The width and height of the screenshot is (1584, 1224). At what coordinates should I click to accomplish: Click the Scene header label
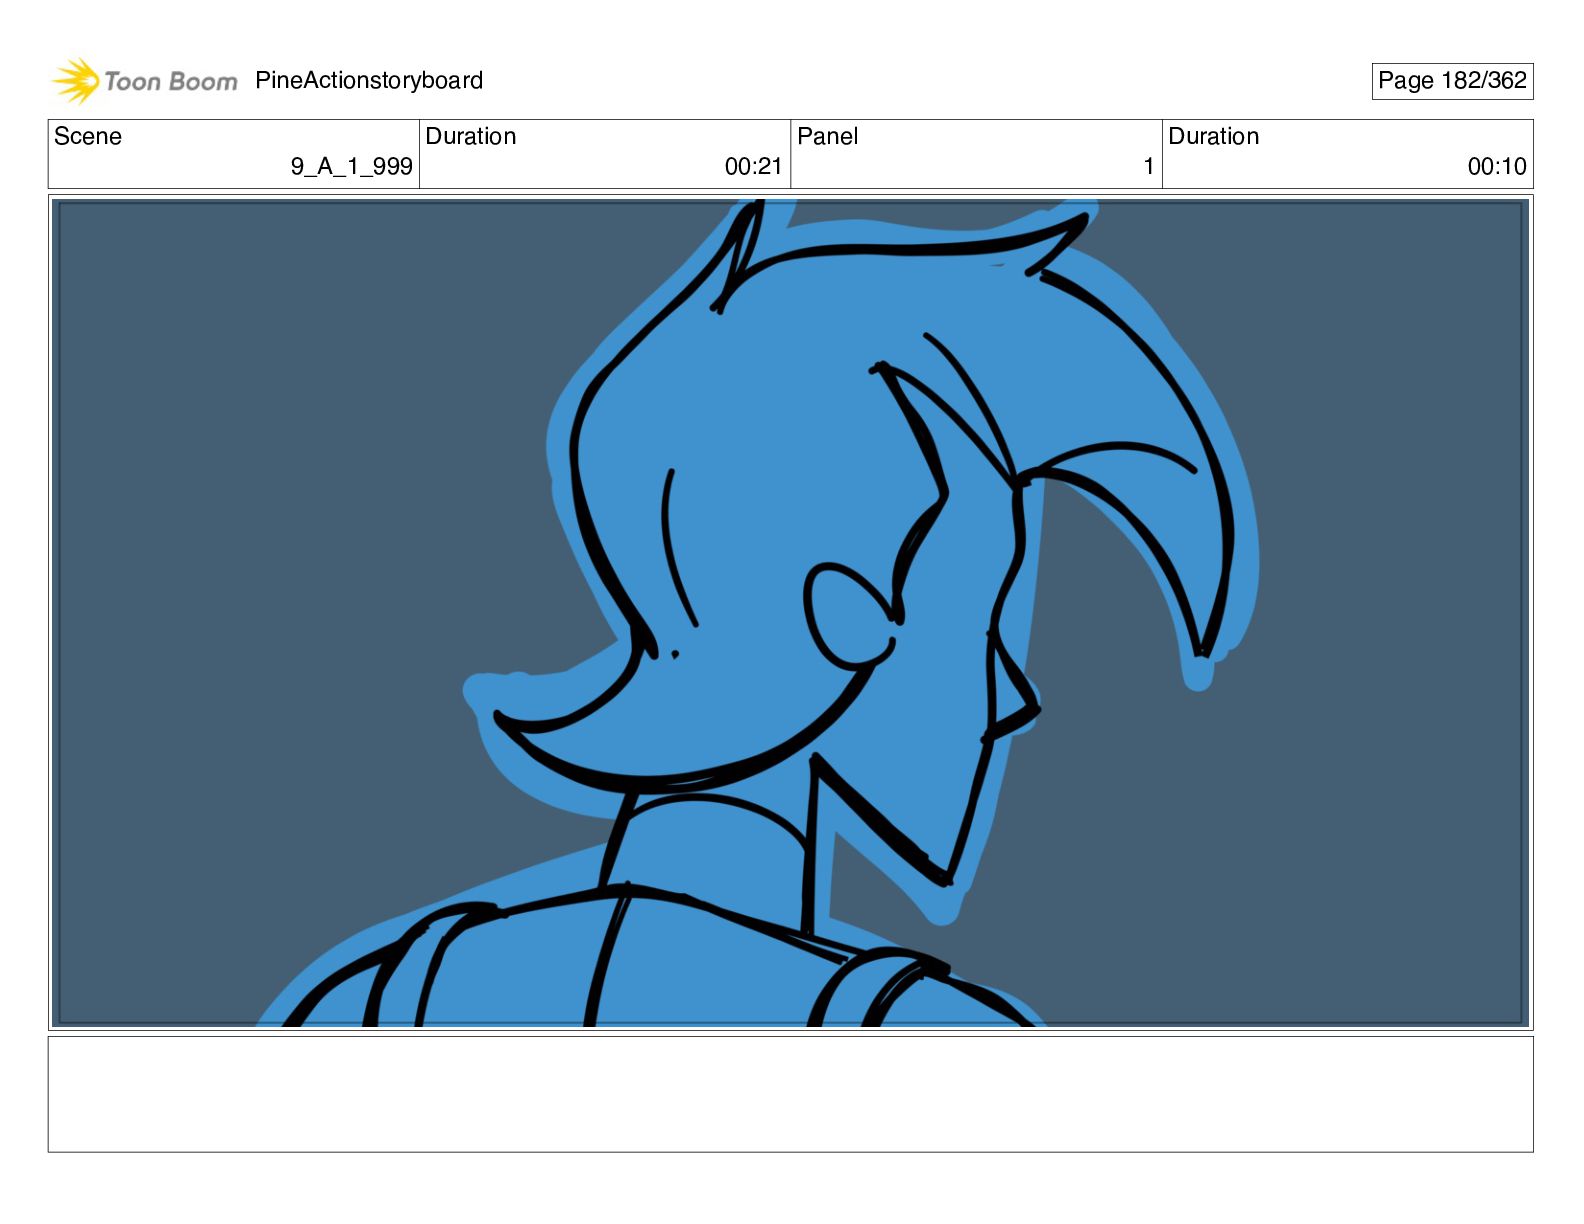tap(88, 136)
